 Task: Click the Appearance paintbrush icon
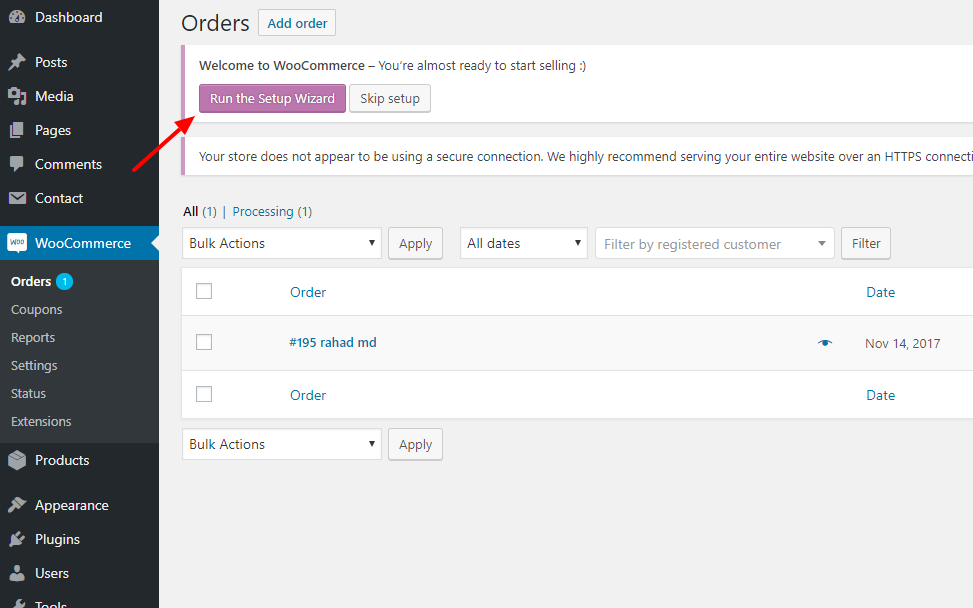coord(17,505)
